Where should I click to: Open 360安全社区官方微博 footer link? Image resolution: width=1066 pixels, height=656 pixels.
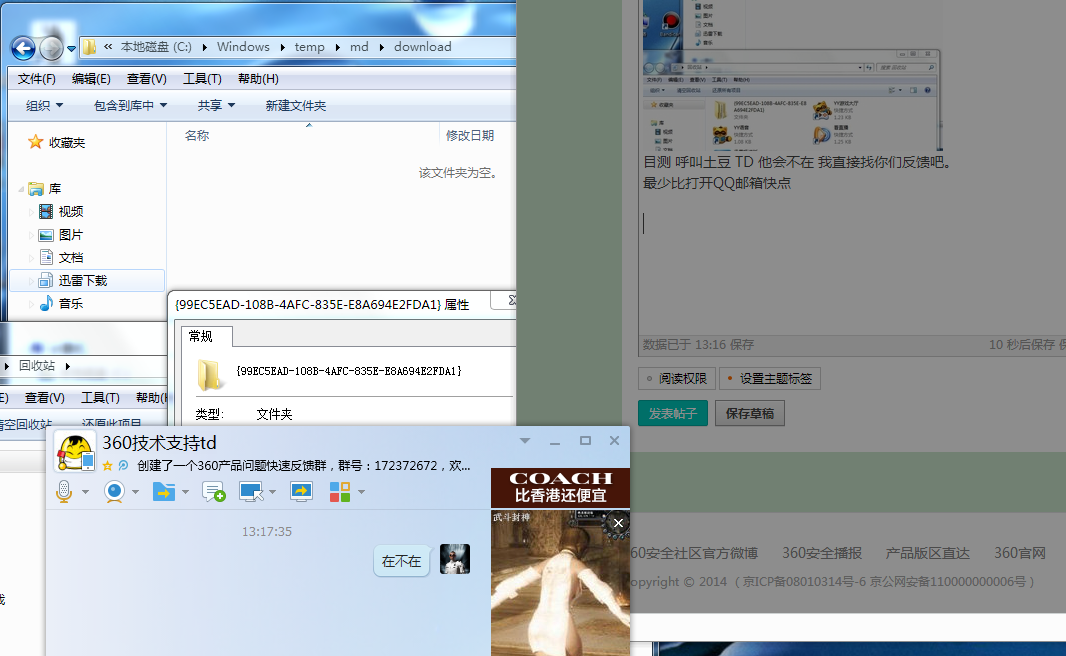694,553
